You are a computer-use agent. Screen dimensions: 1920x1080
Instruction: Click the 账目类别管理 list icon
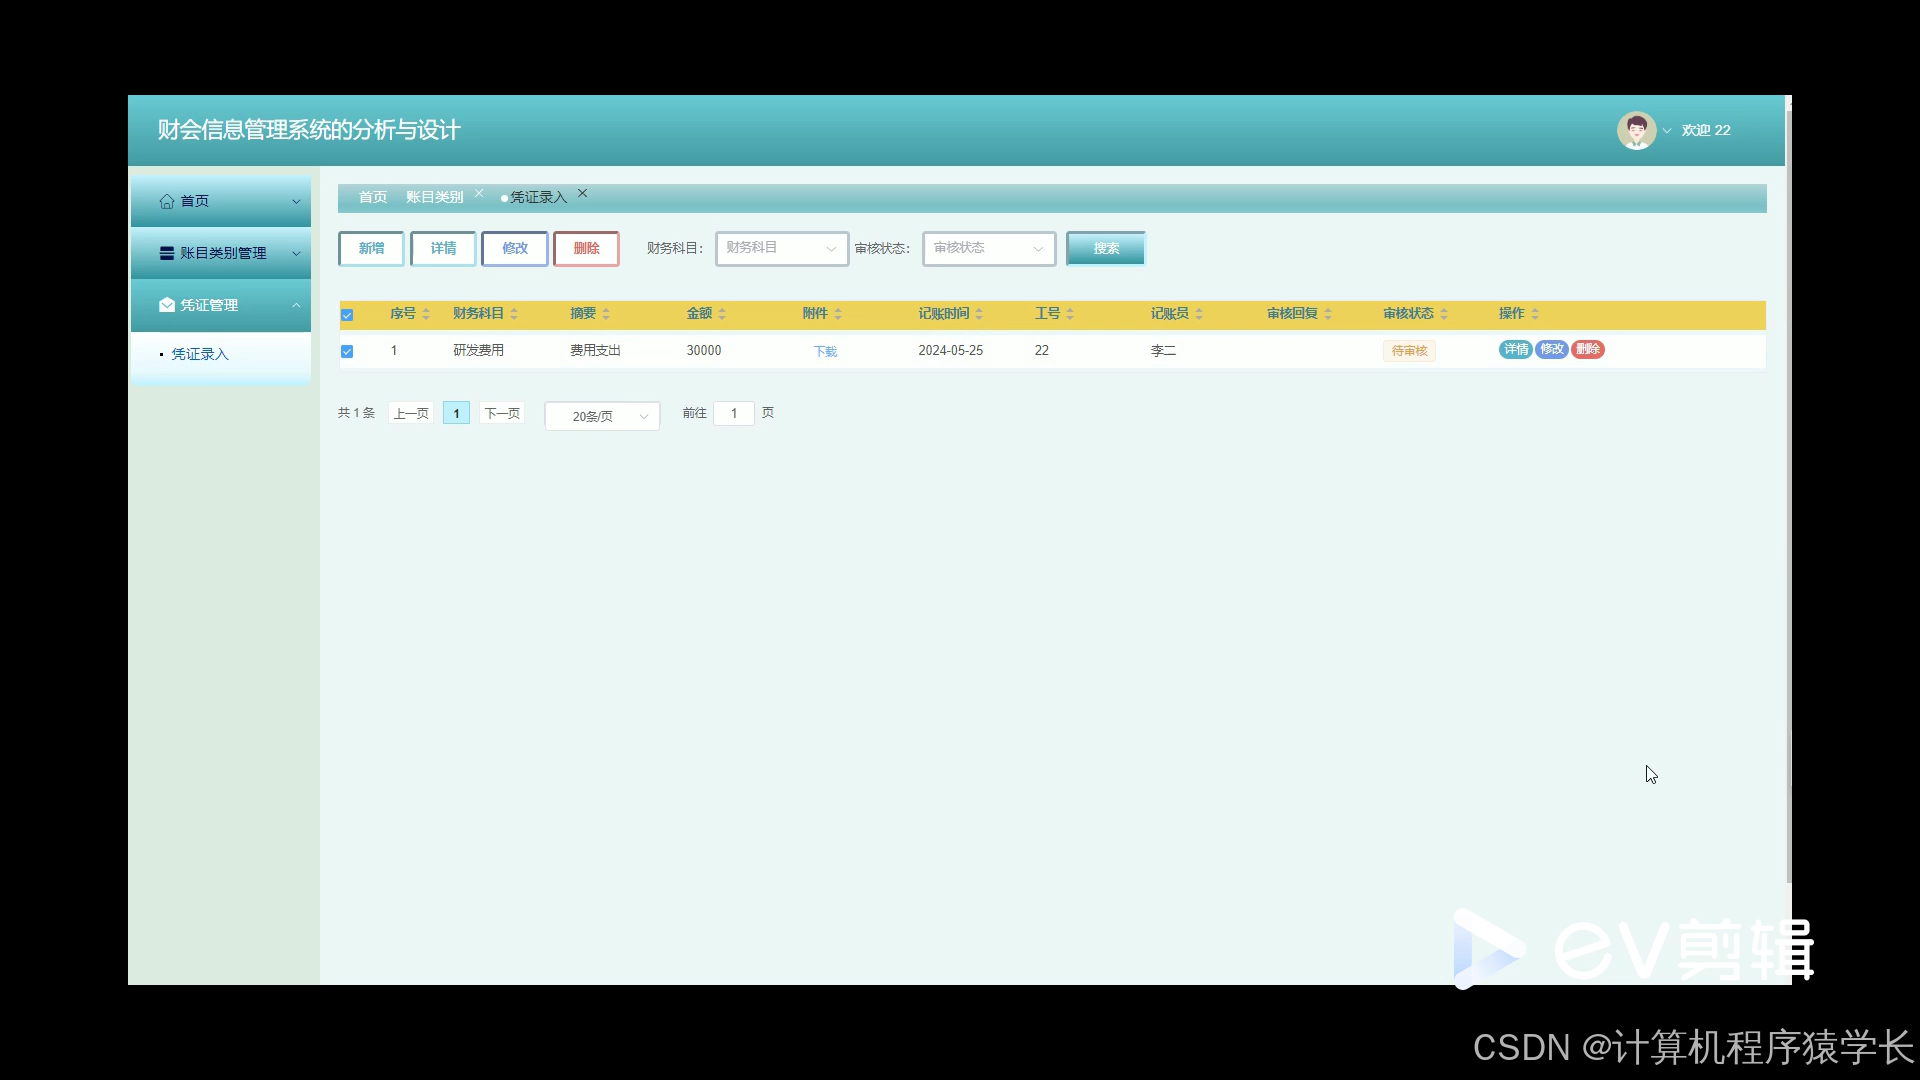(x=167, y=253)
